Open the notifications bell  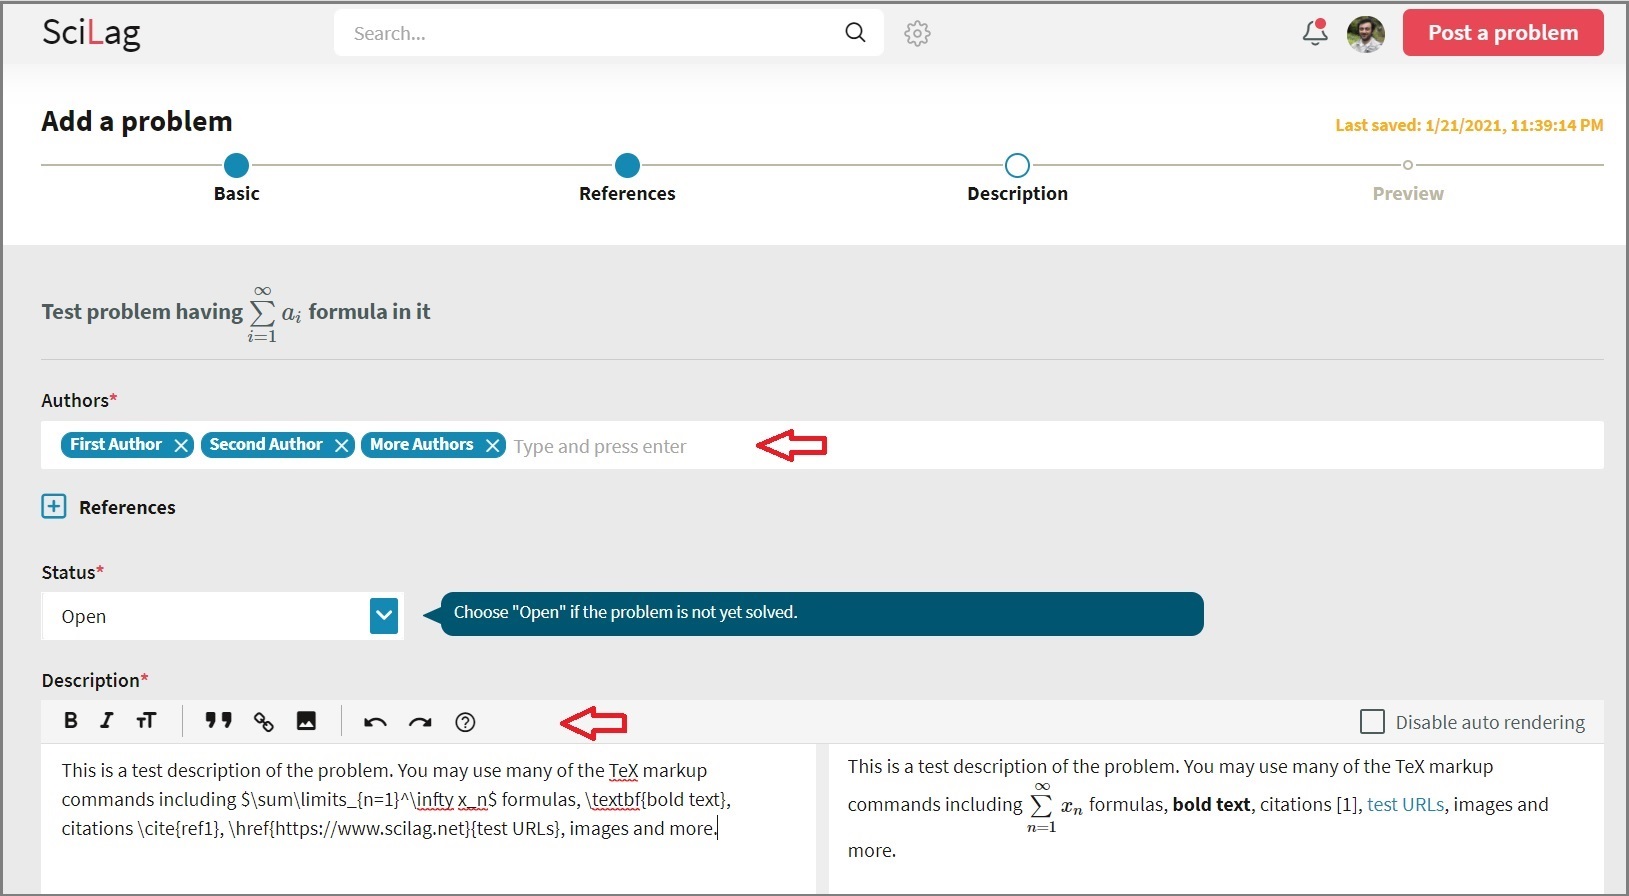1315,33
